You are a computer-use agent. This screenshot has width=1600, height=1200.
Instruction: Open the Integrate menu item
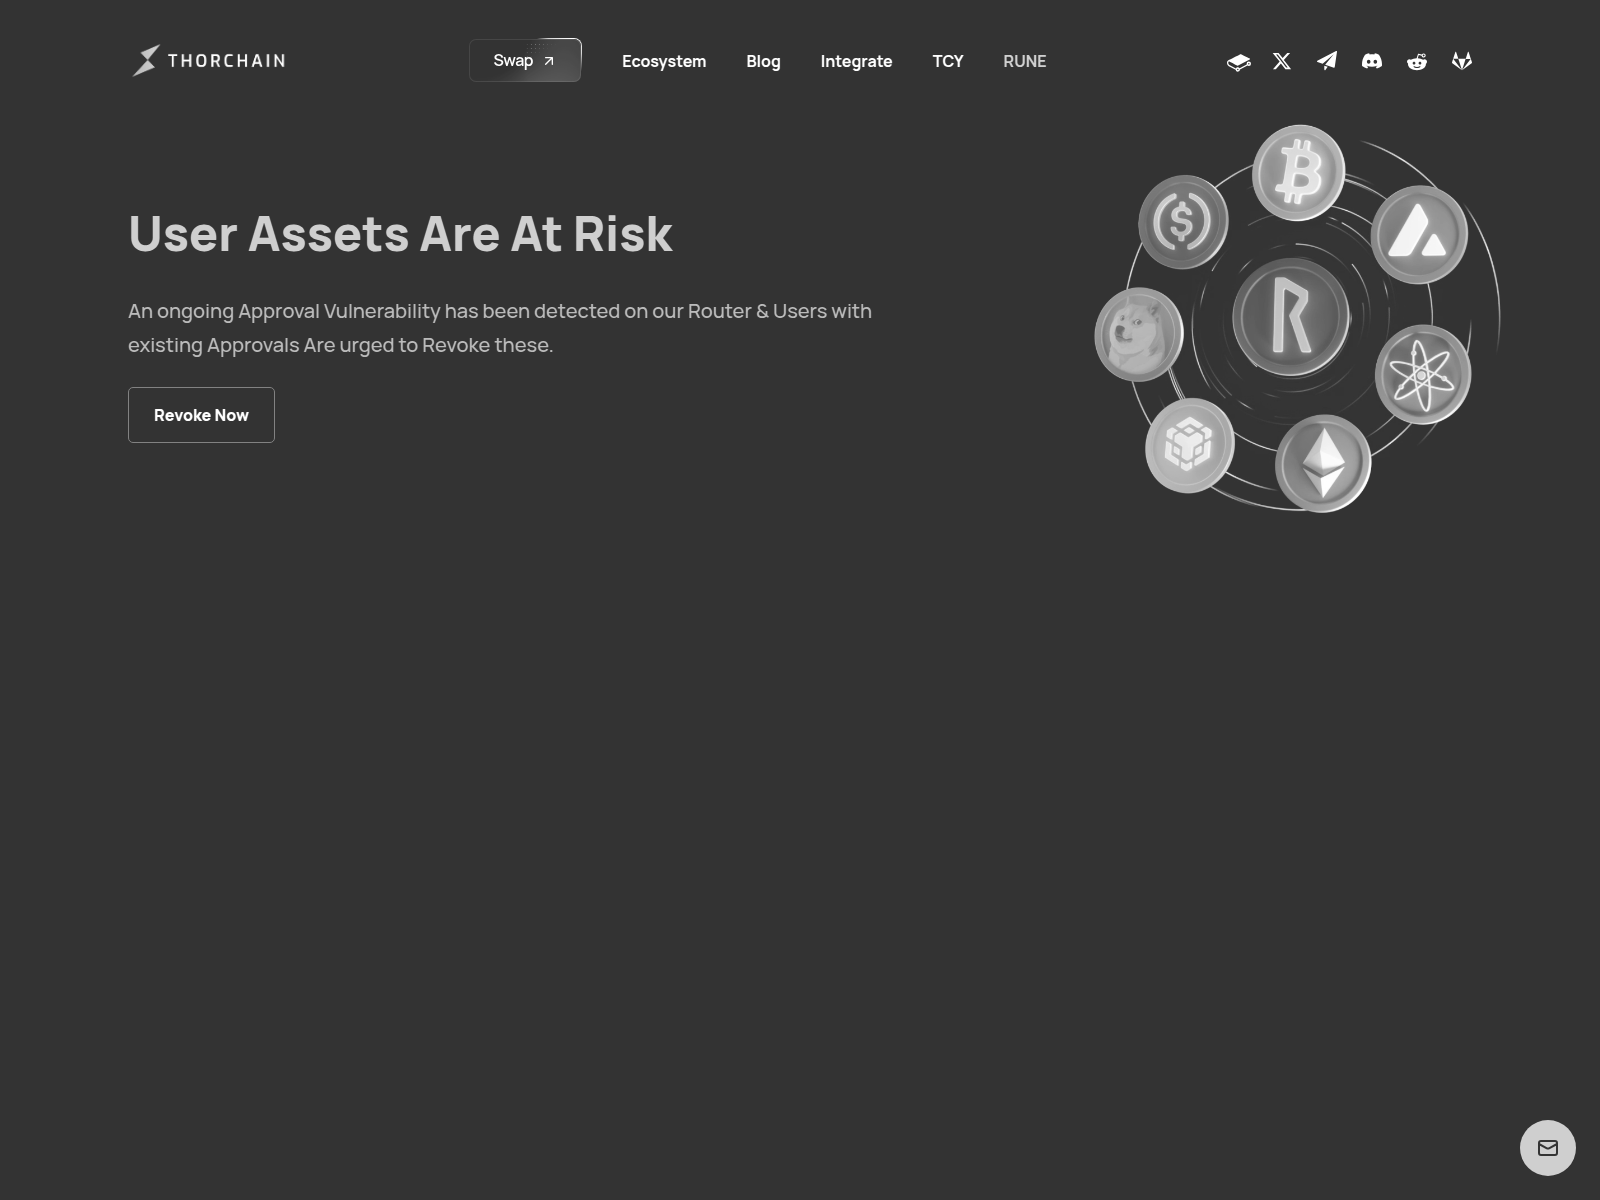click(856, 61)
